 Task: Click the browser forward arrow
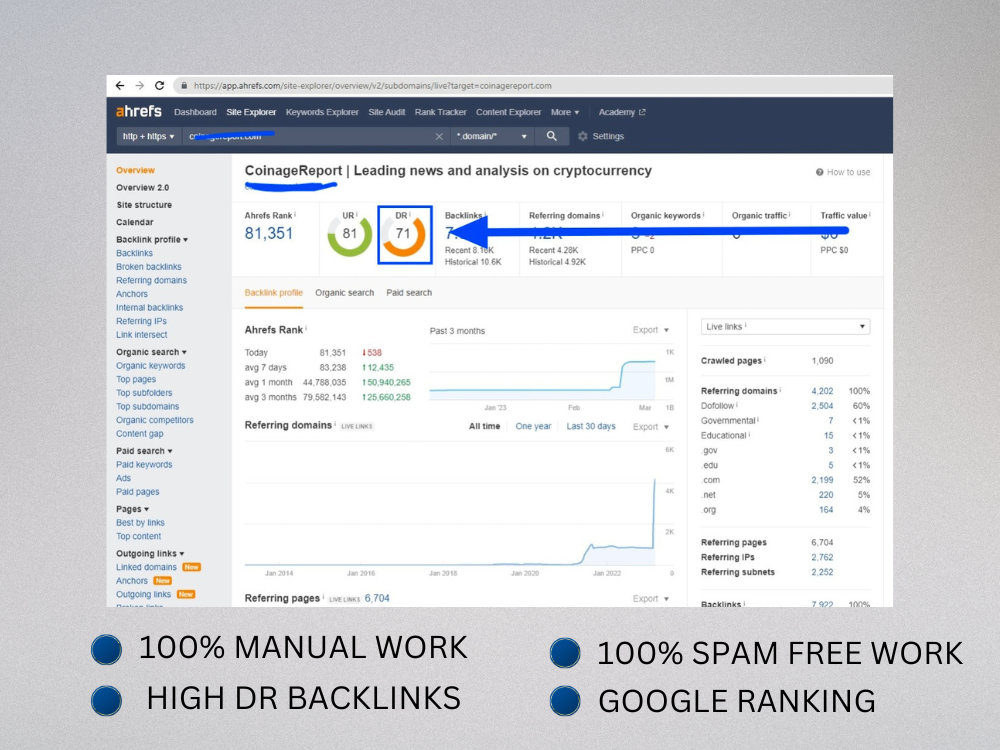point(140,85)
